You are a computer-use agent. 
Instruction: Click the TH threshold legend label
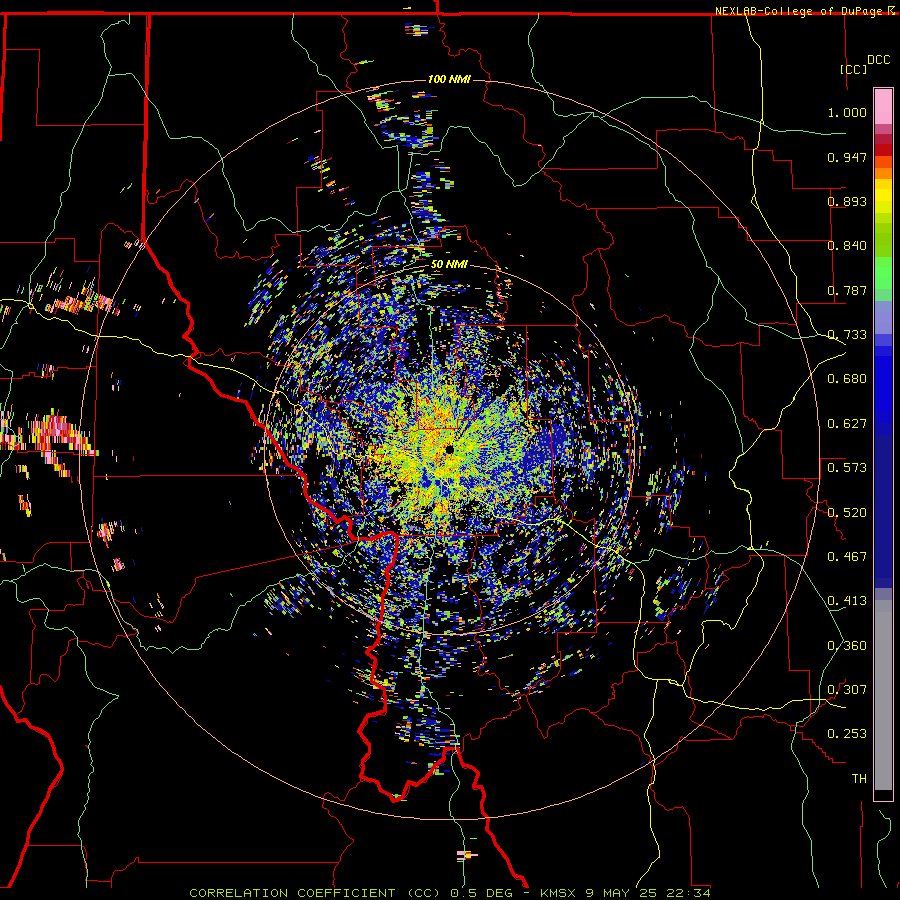(859, 779)
